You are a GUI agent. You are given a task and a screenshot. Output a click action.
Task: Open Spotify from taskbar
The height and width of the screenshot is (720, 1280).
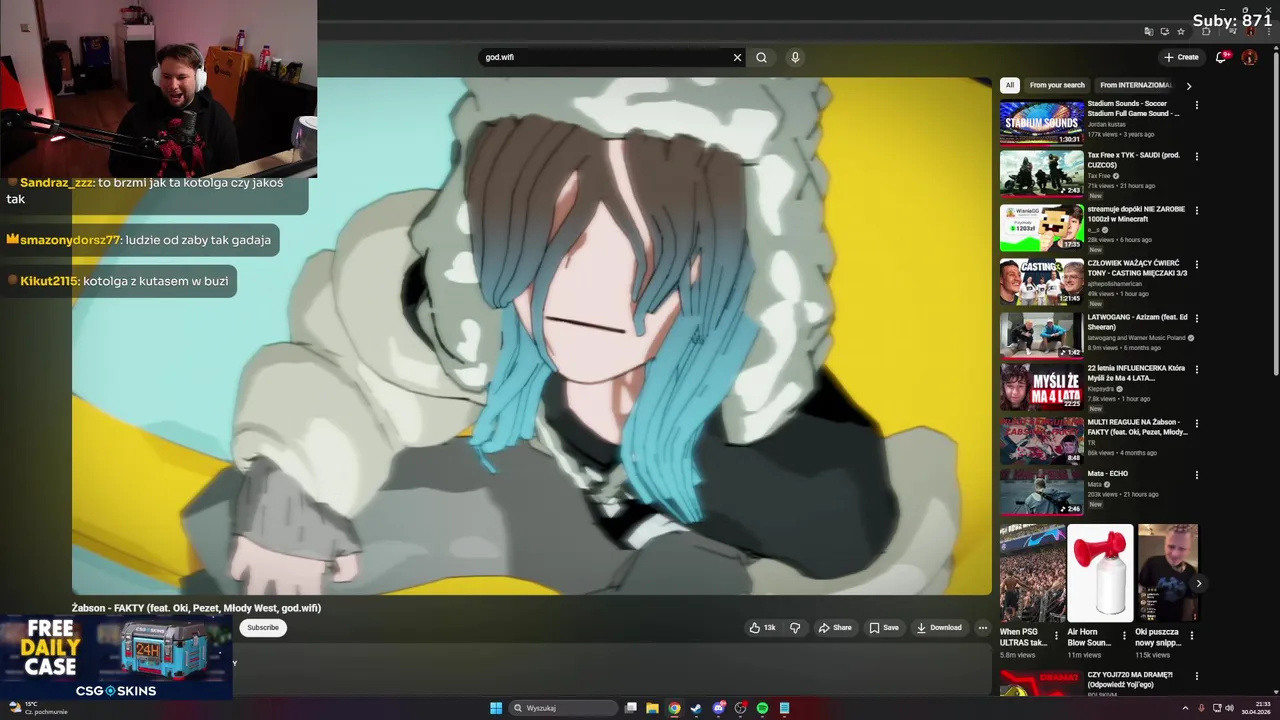[x=762, y=708]
